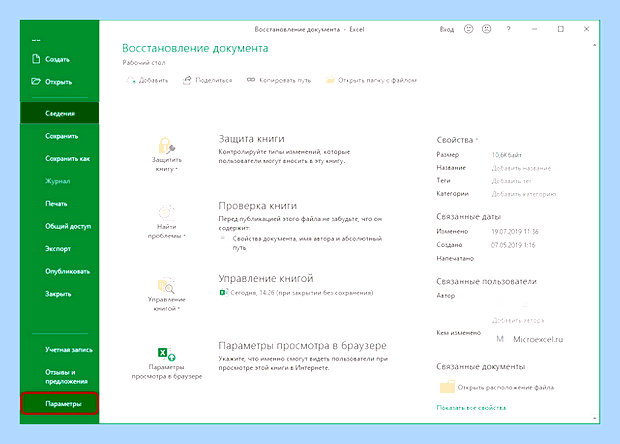This screenshot has height=444, width=620.
Task: Click the Excel file icon beside Сегодня
Action: [x=223, y=293]
